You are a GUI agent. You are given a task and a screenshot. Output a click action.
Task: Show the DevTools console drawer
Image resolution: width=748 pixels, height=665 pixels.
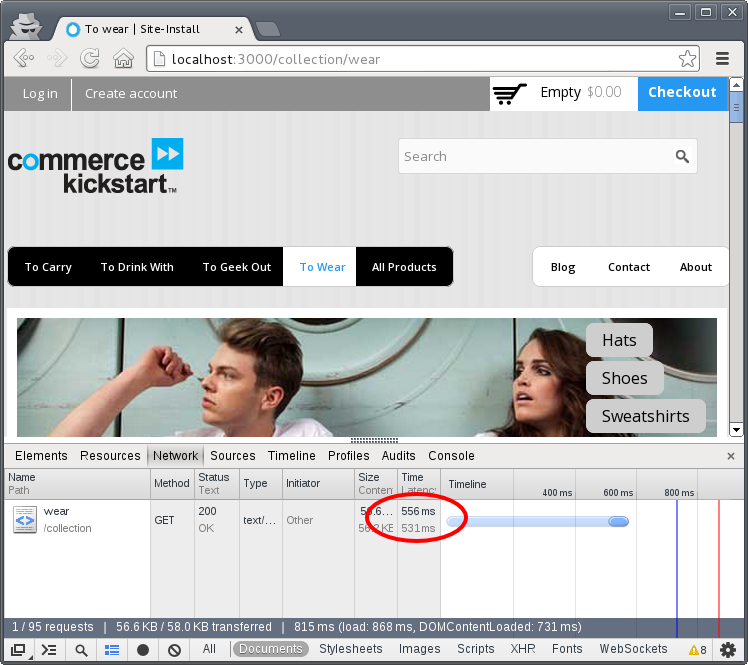tap(49, 650)
